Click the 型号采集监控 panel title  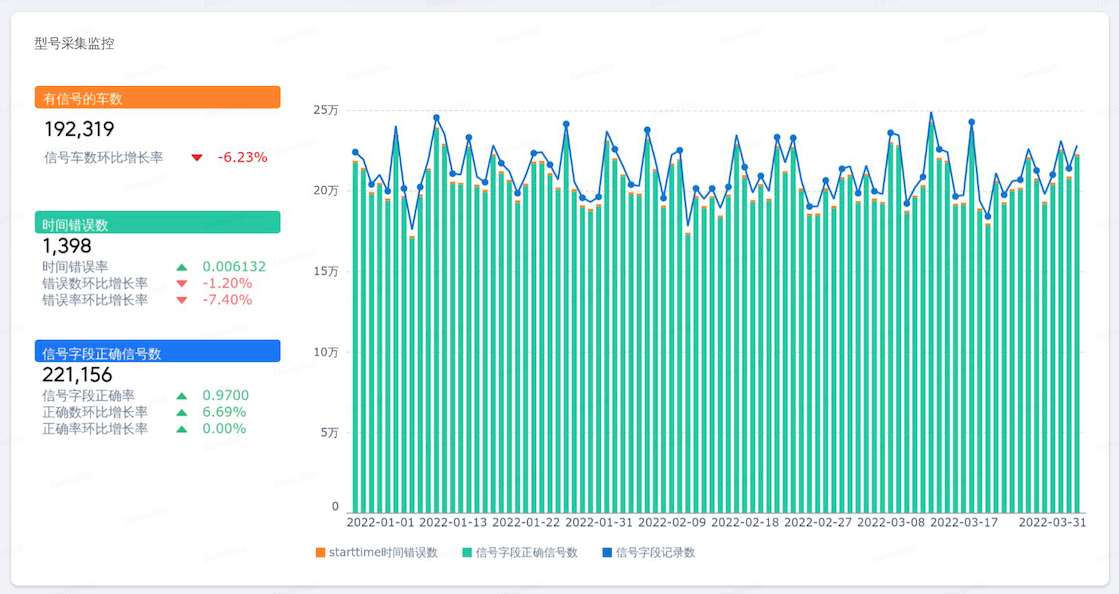pyautogui.click(x=74, y=44)
